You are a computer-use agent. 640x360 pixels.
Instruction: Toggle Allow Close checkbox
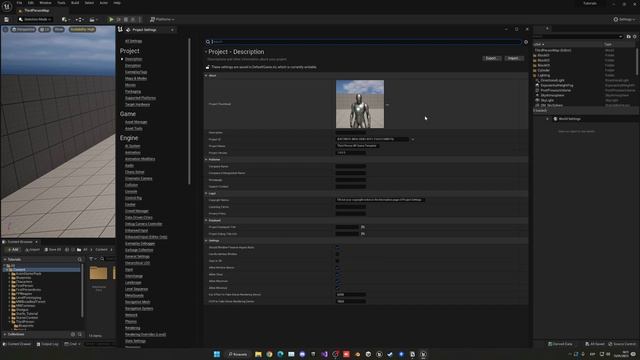point(338,274)
